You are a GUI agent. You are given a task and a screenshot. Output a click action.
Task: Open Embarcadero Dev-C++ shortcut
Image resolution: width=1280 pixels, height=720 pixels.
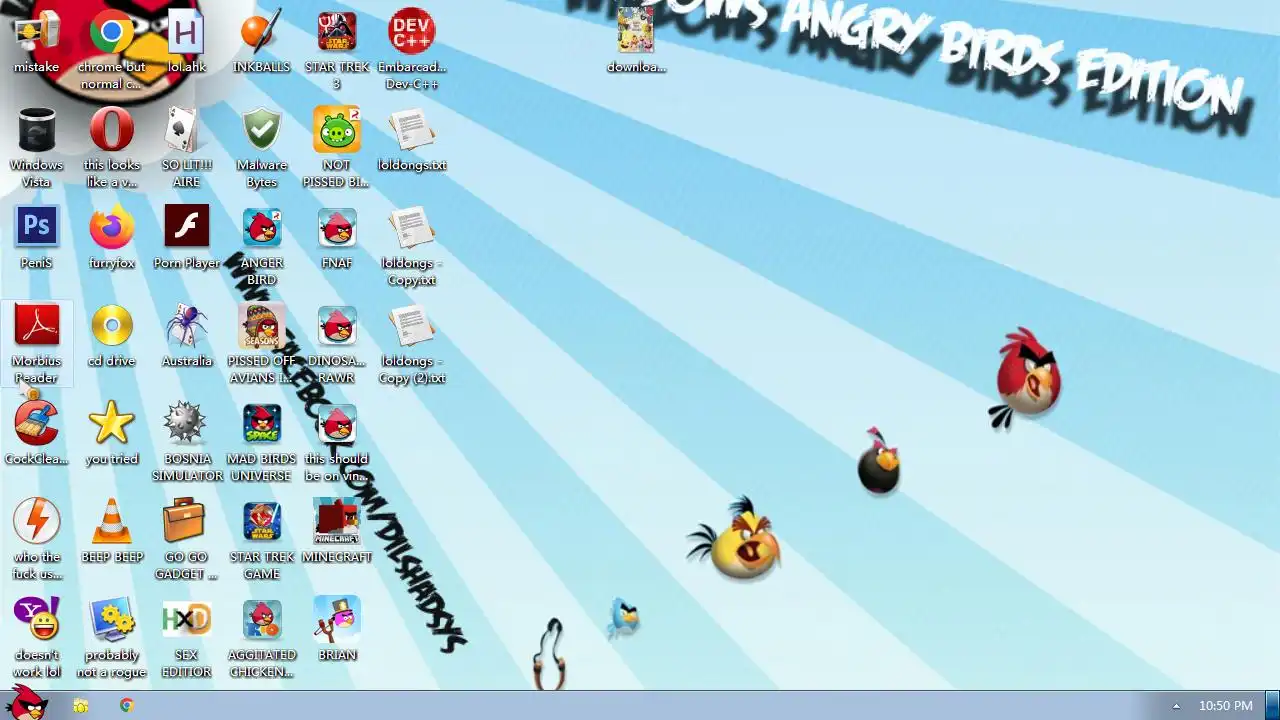click(412, 50)
